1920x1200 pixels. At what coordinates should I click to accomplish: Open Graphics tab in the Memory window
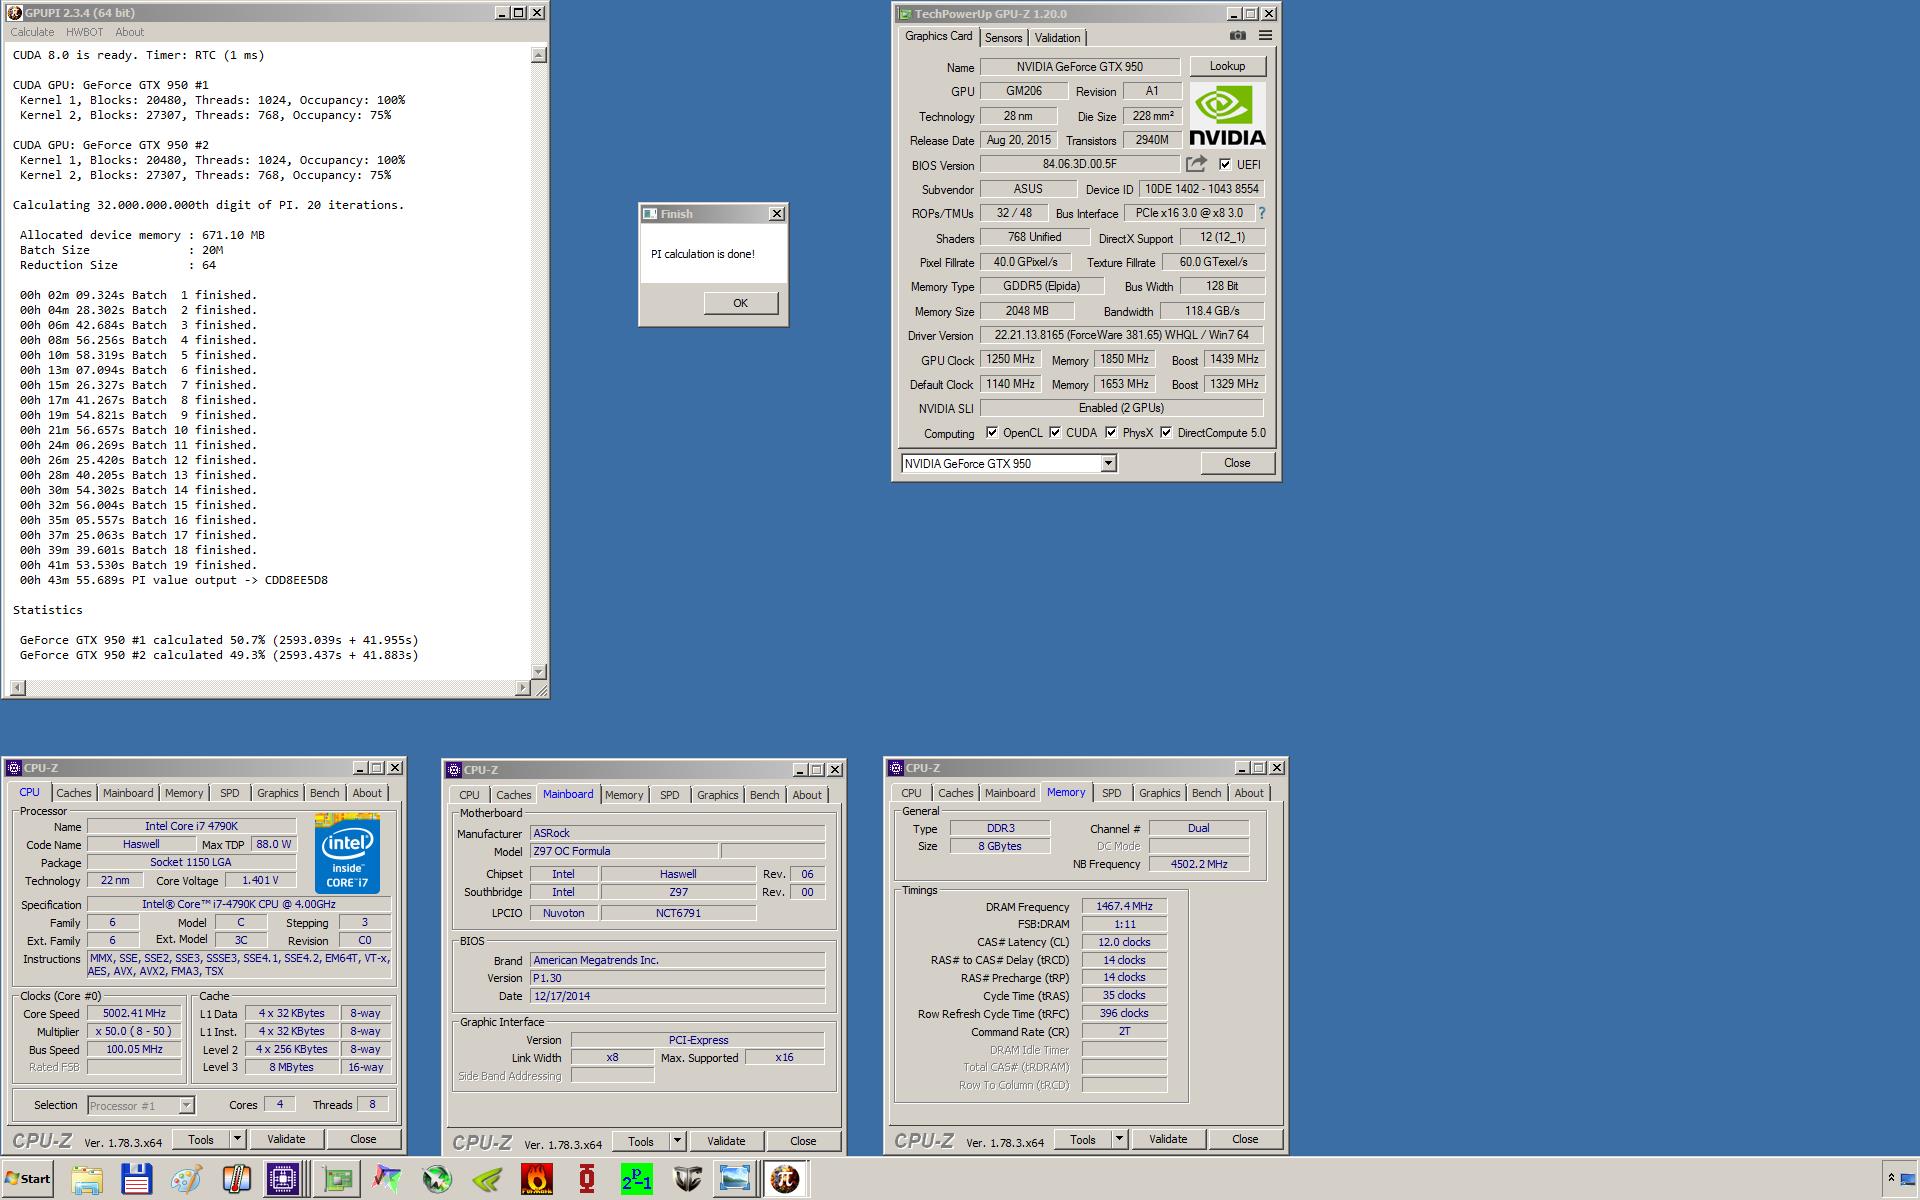[x=1159, y=793]
